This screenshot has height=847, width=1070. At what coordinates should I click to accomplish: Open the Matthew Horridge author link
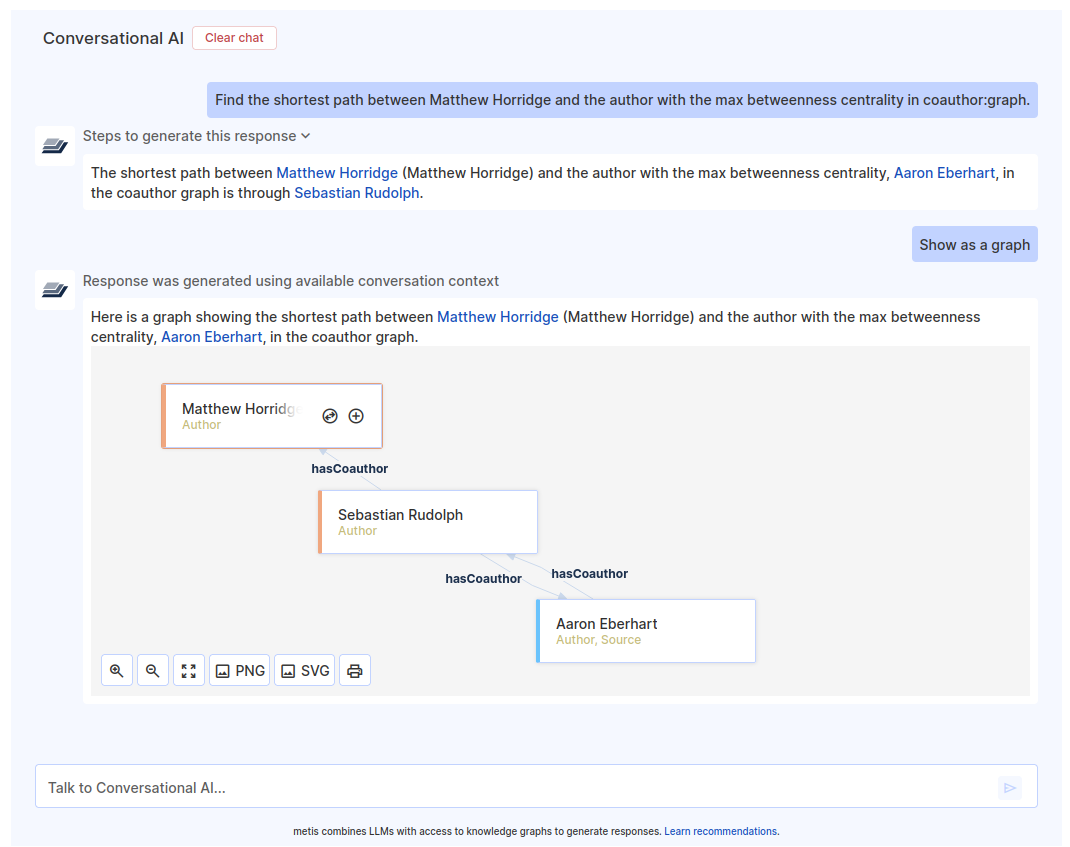tap(337, 172)
